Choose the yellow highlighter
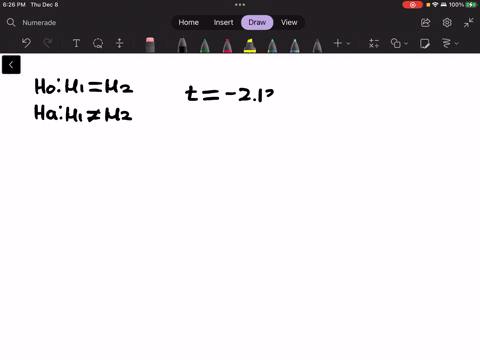The height and width of the screenshot is (360, 480). tap(250, 45)
